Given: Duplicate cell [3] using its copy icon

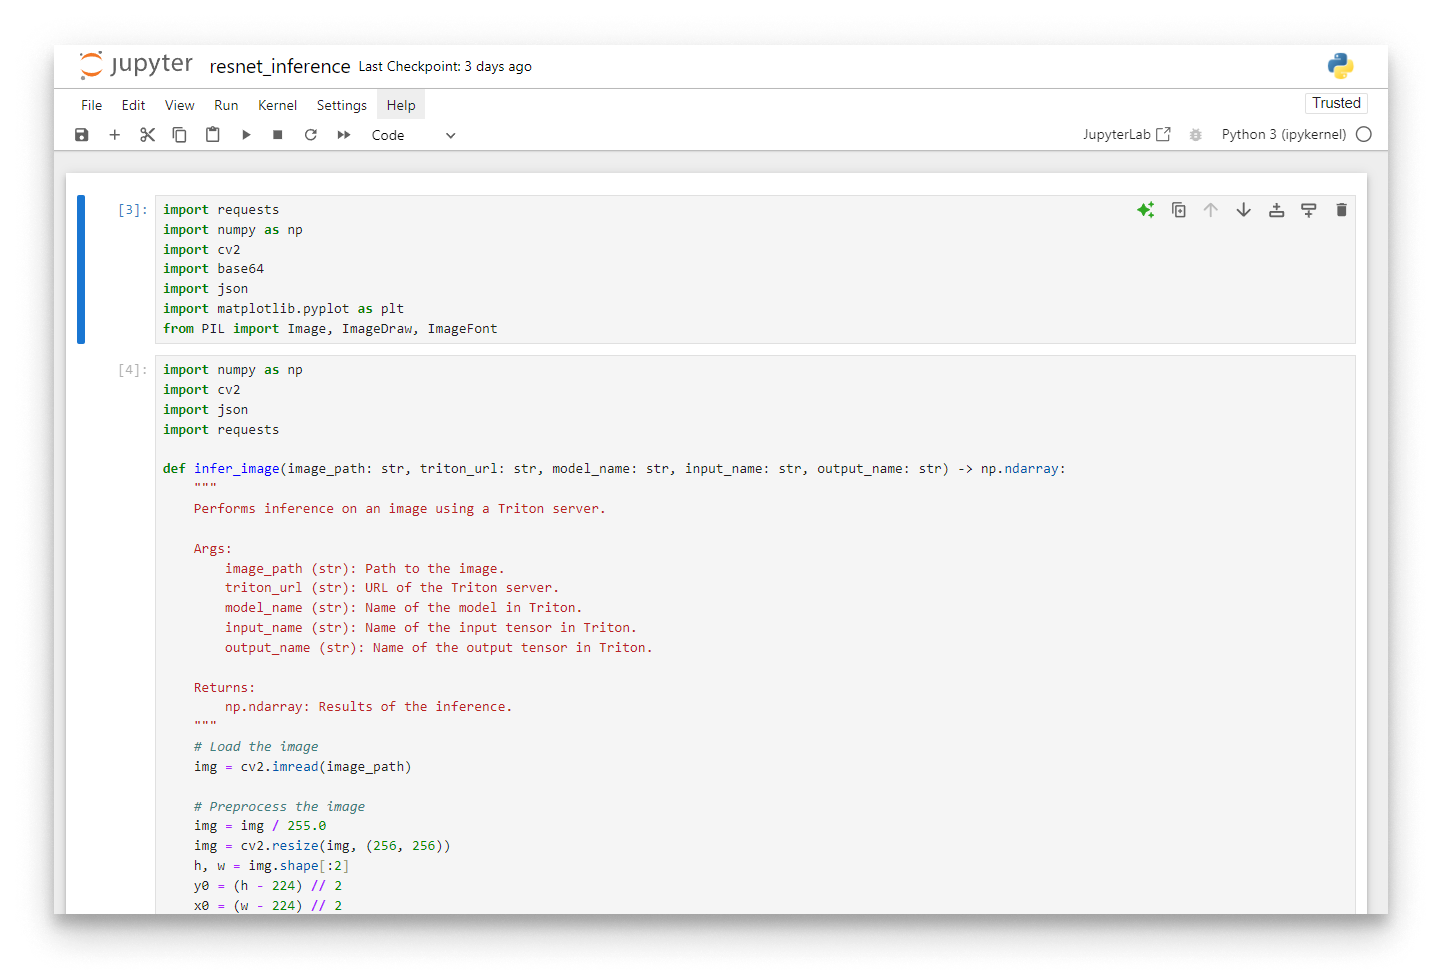Looking at the screenshot, I should click(1178, 209).
